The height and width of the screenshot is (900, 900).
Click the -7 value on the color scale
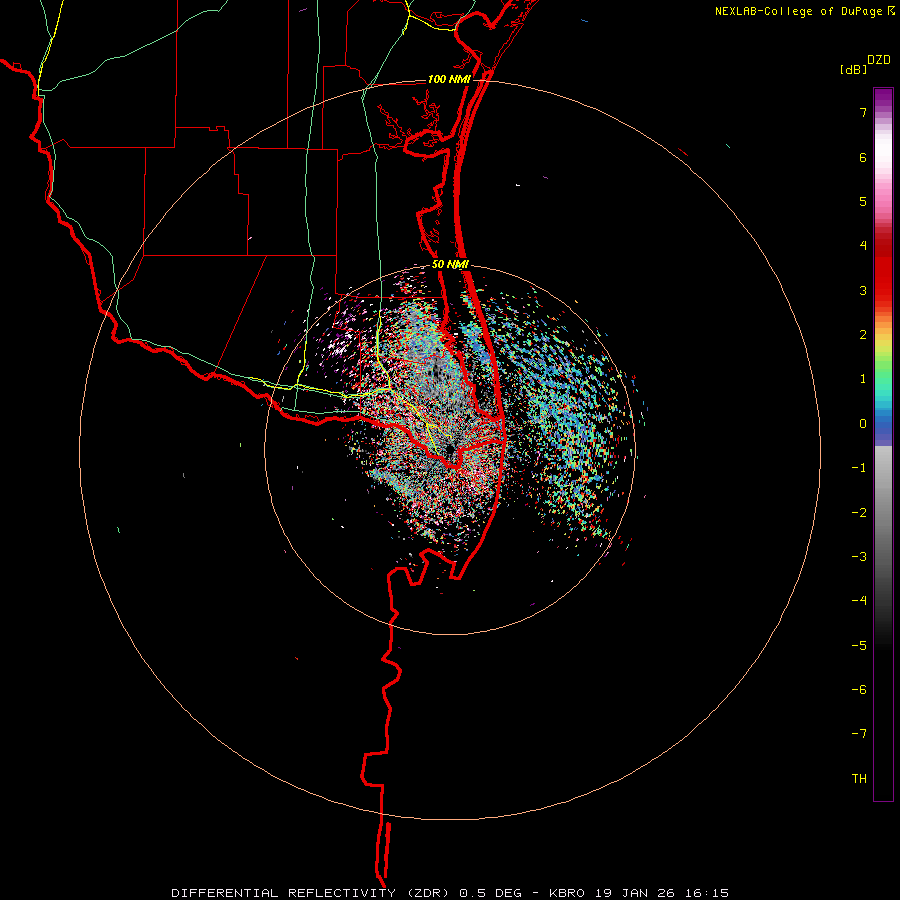[859, 734]
